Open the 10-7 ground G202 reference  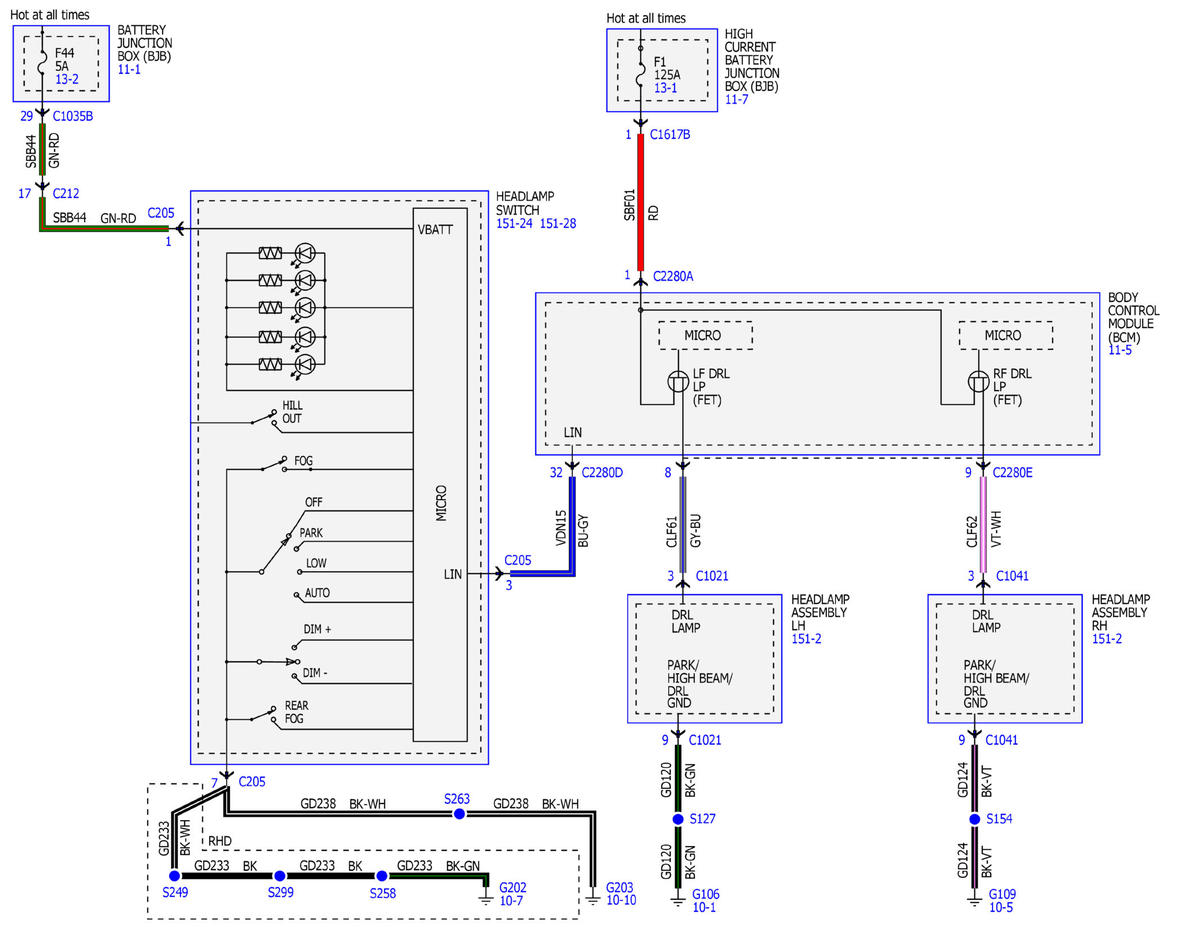(x=511, y=901)
